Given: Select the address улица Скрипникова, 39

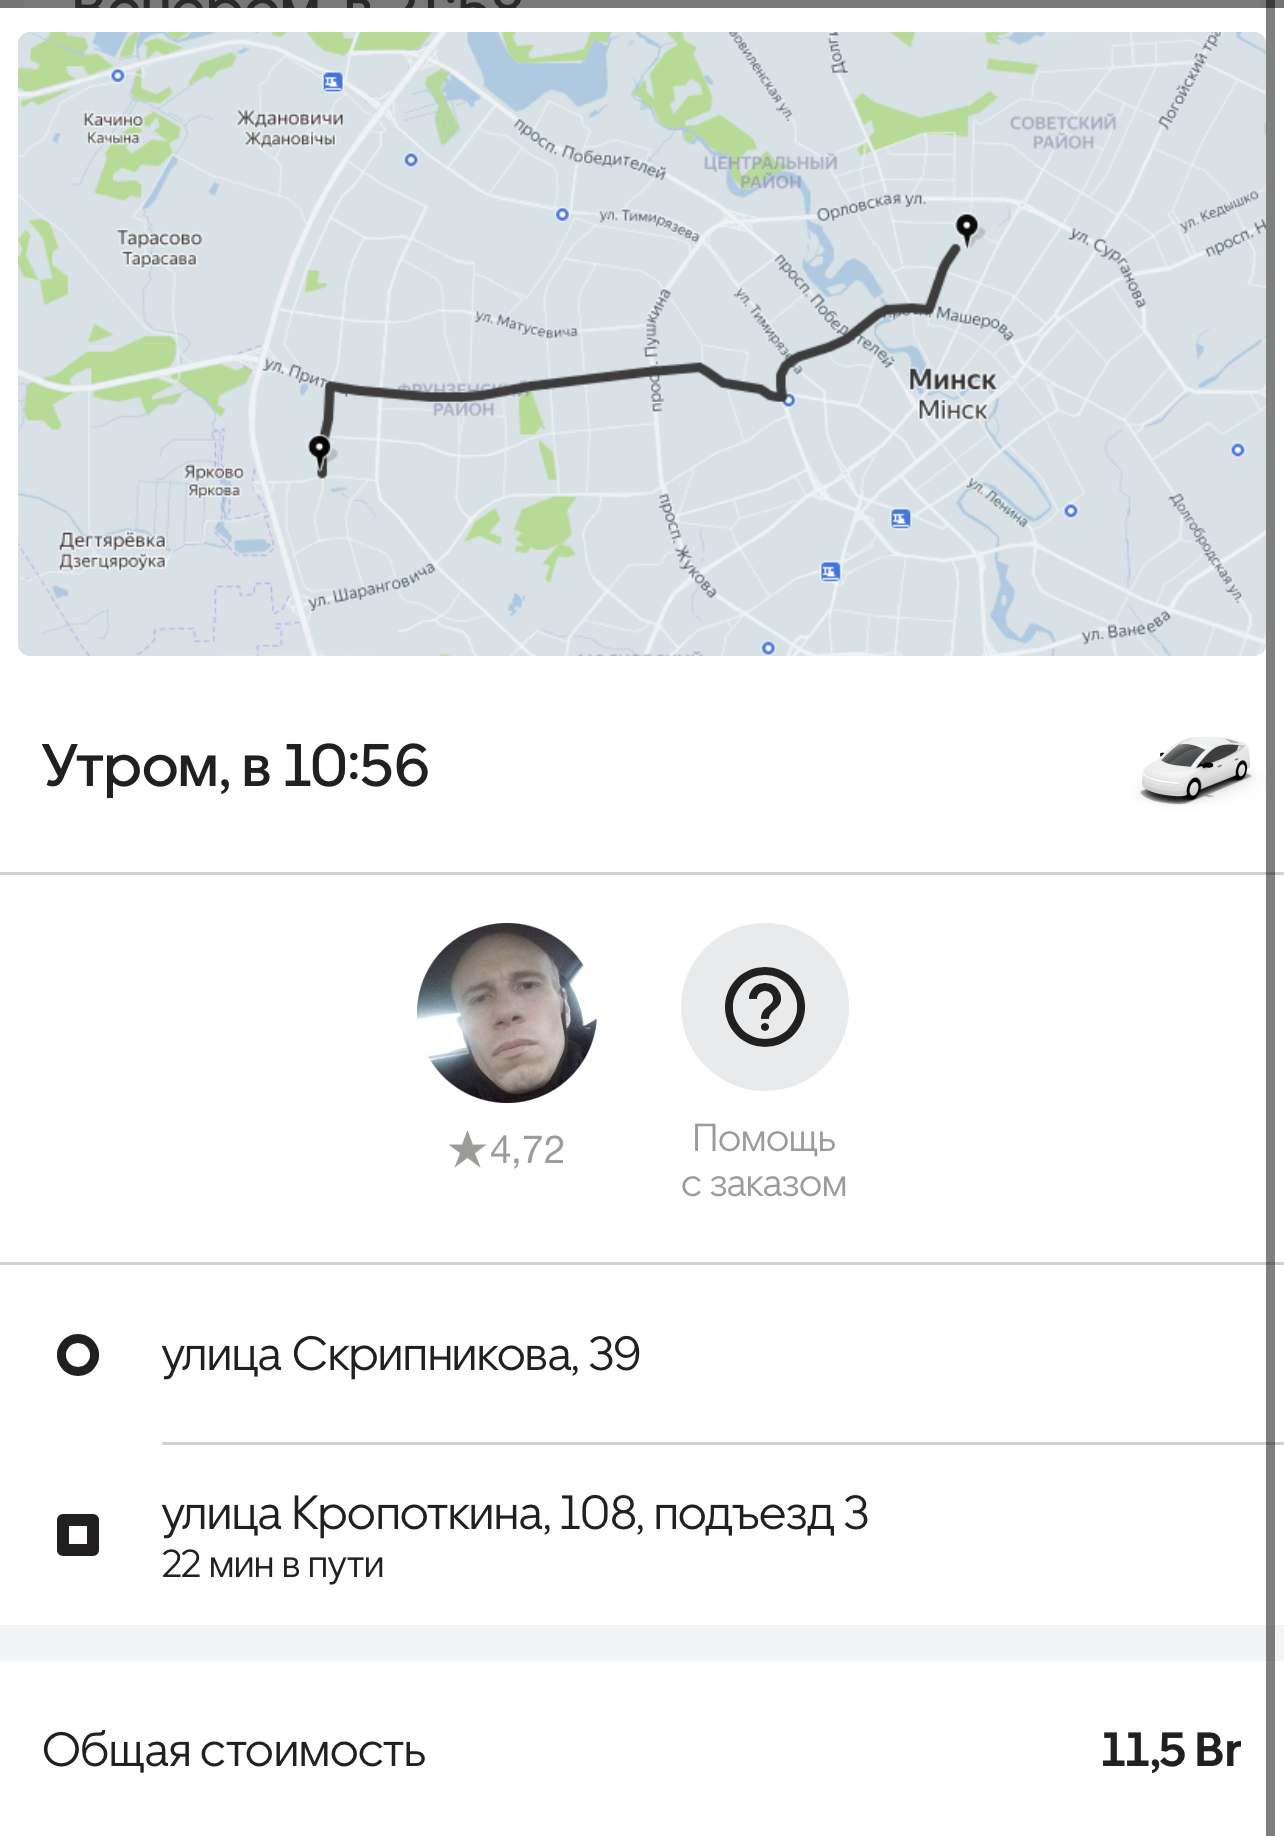Looking at the screenshot, I should (401, 1355).
